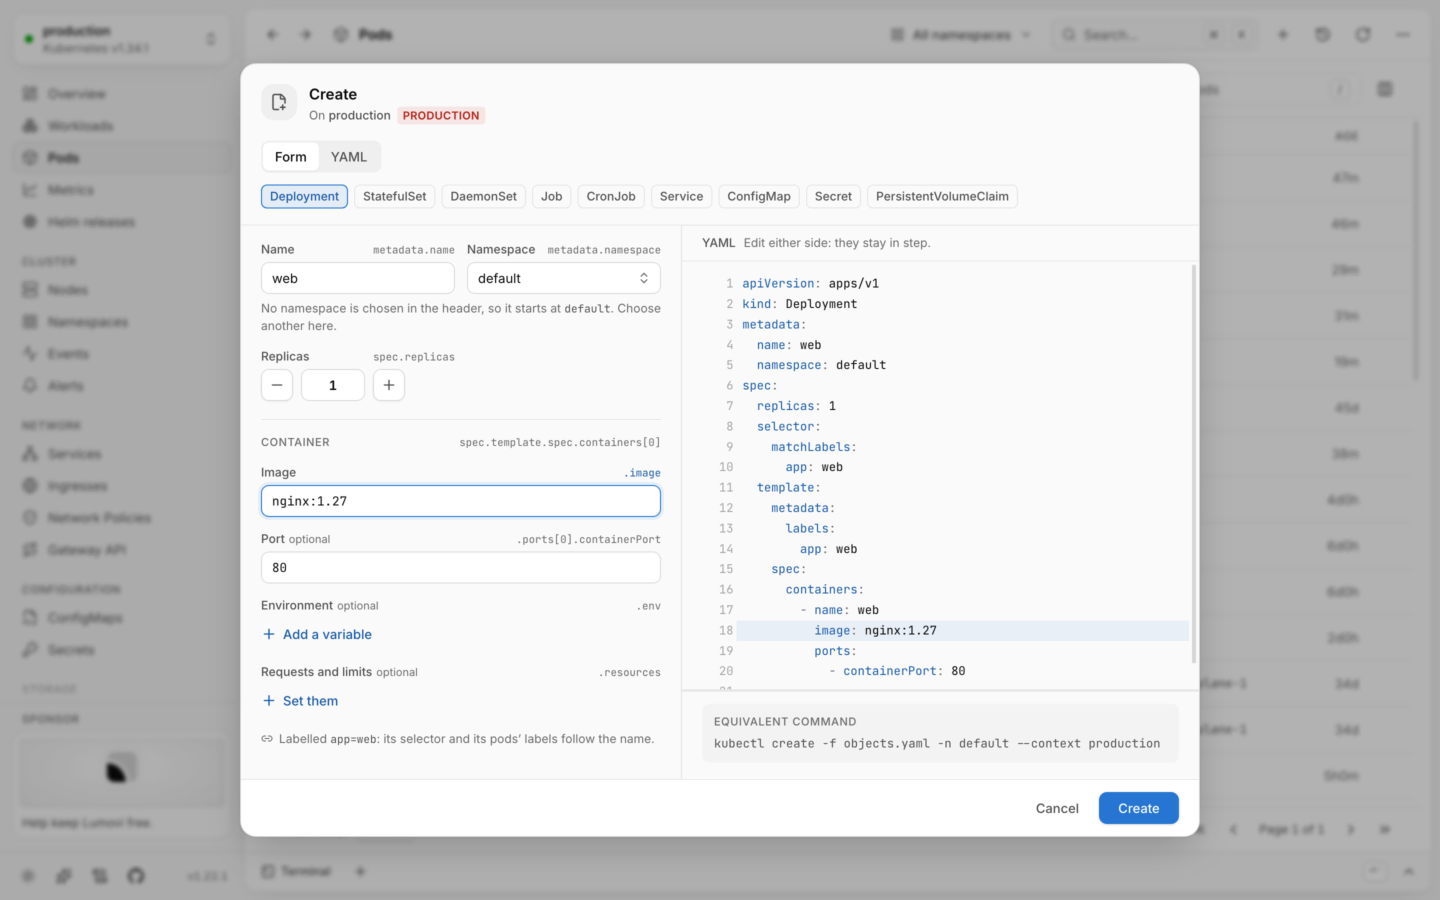Pick the ConfigMap resource type

coord(759,197)
